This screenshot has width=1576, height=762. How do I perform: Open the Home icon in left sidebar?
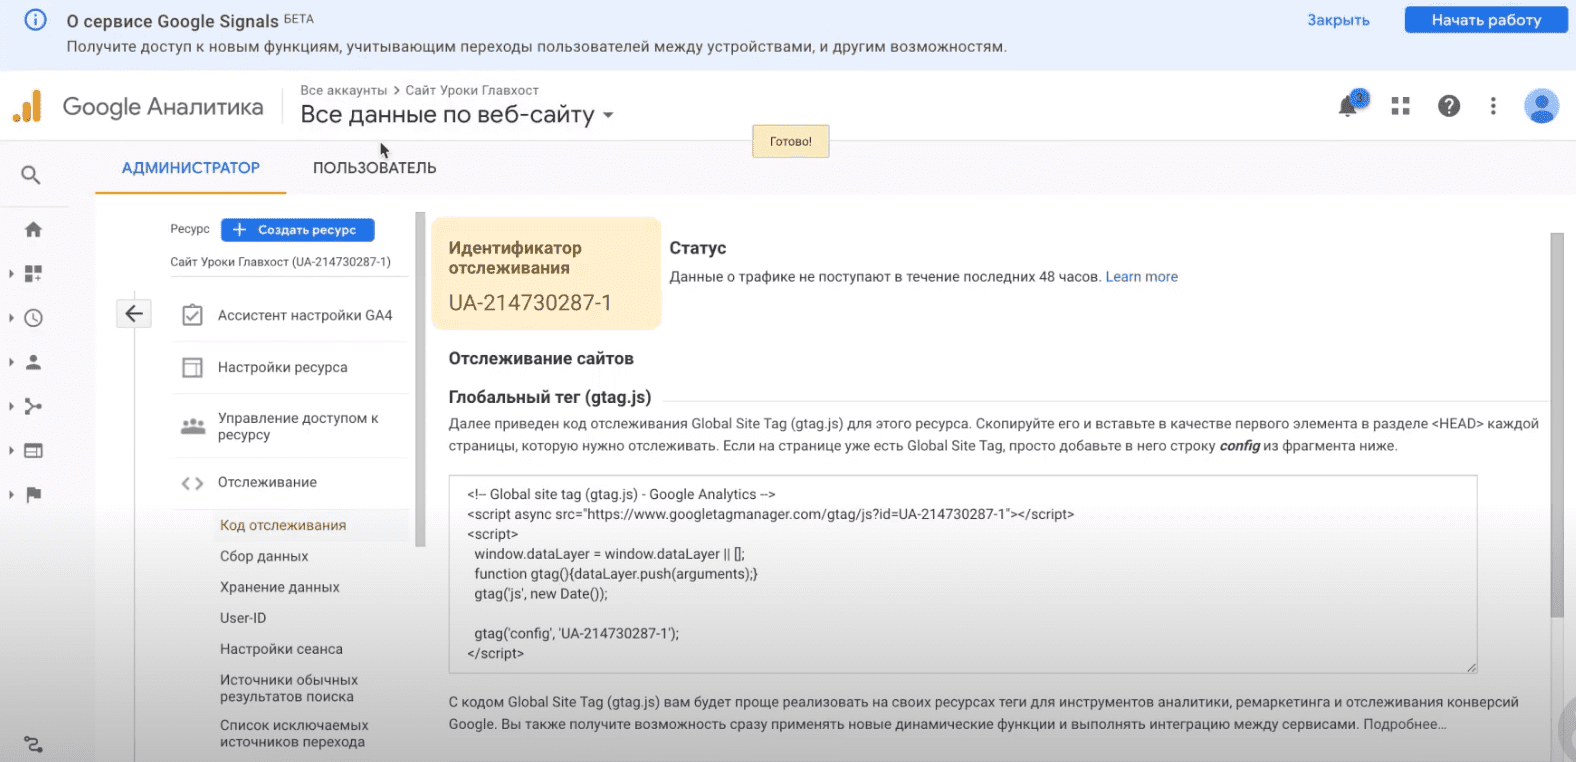pyautogui.click(x=33, y=230)
